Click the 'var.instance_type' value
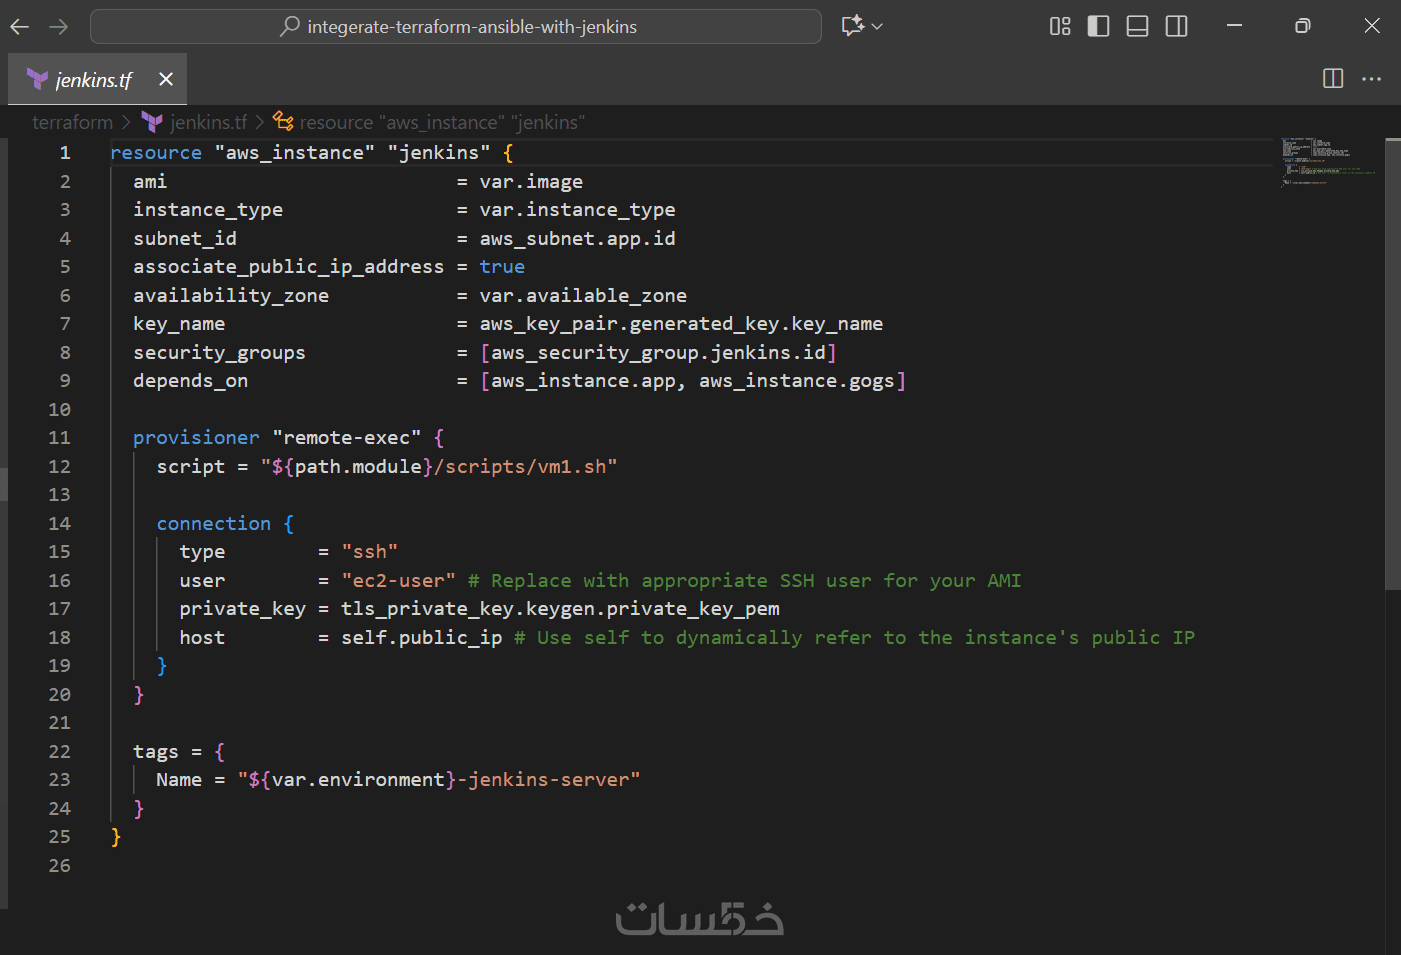This screenshot has width=1401, height=955. [577, 210]
